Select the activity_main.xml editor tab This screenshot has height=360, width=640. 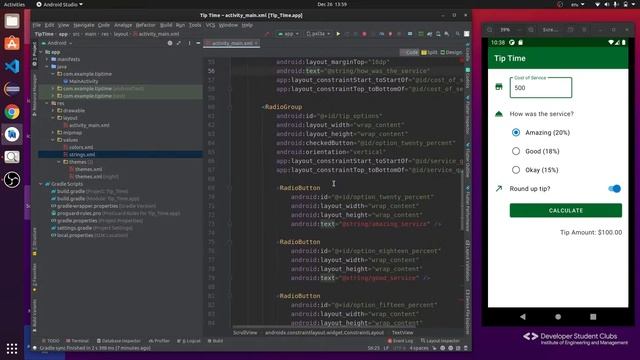click(231, 43)
